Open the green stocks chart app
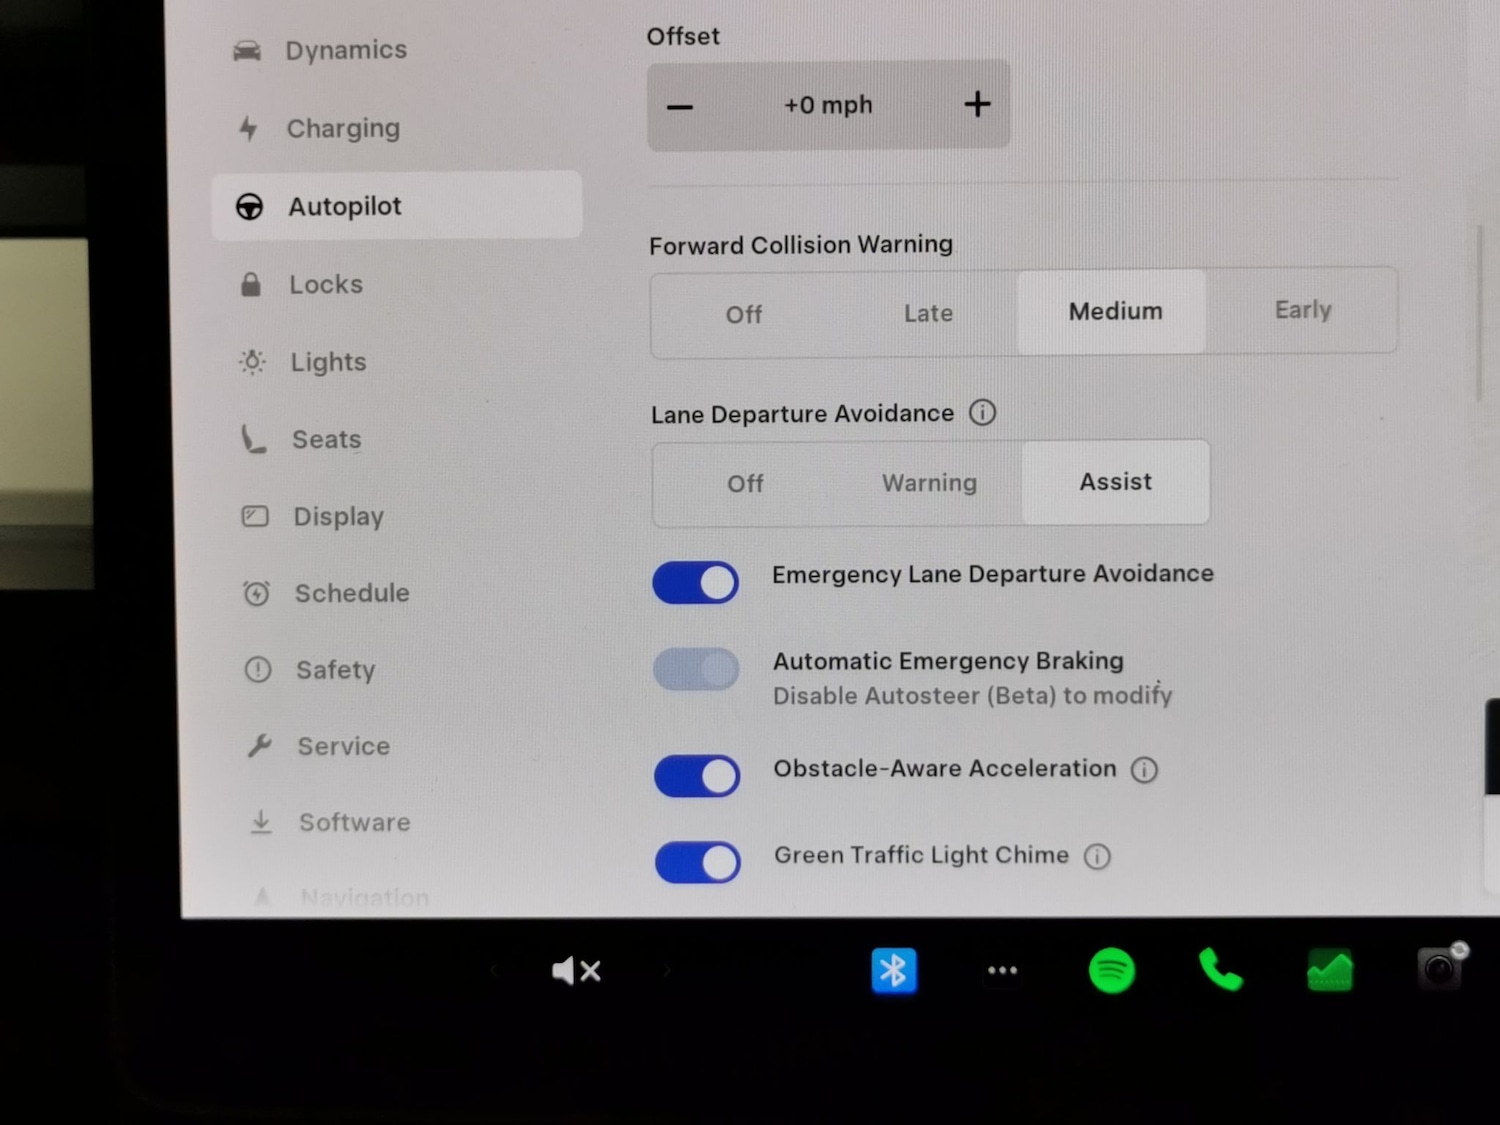The height and width of the screenshot is (1125, 1500). pyautogui.click(x=1329, y=970)
